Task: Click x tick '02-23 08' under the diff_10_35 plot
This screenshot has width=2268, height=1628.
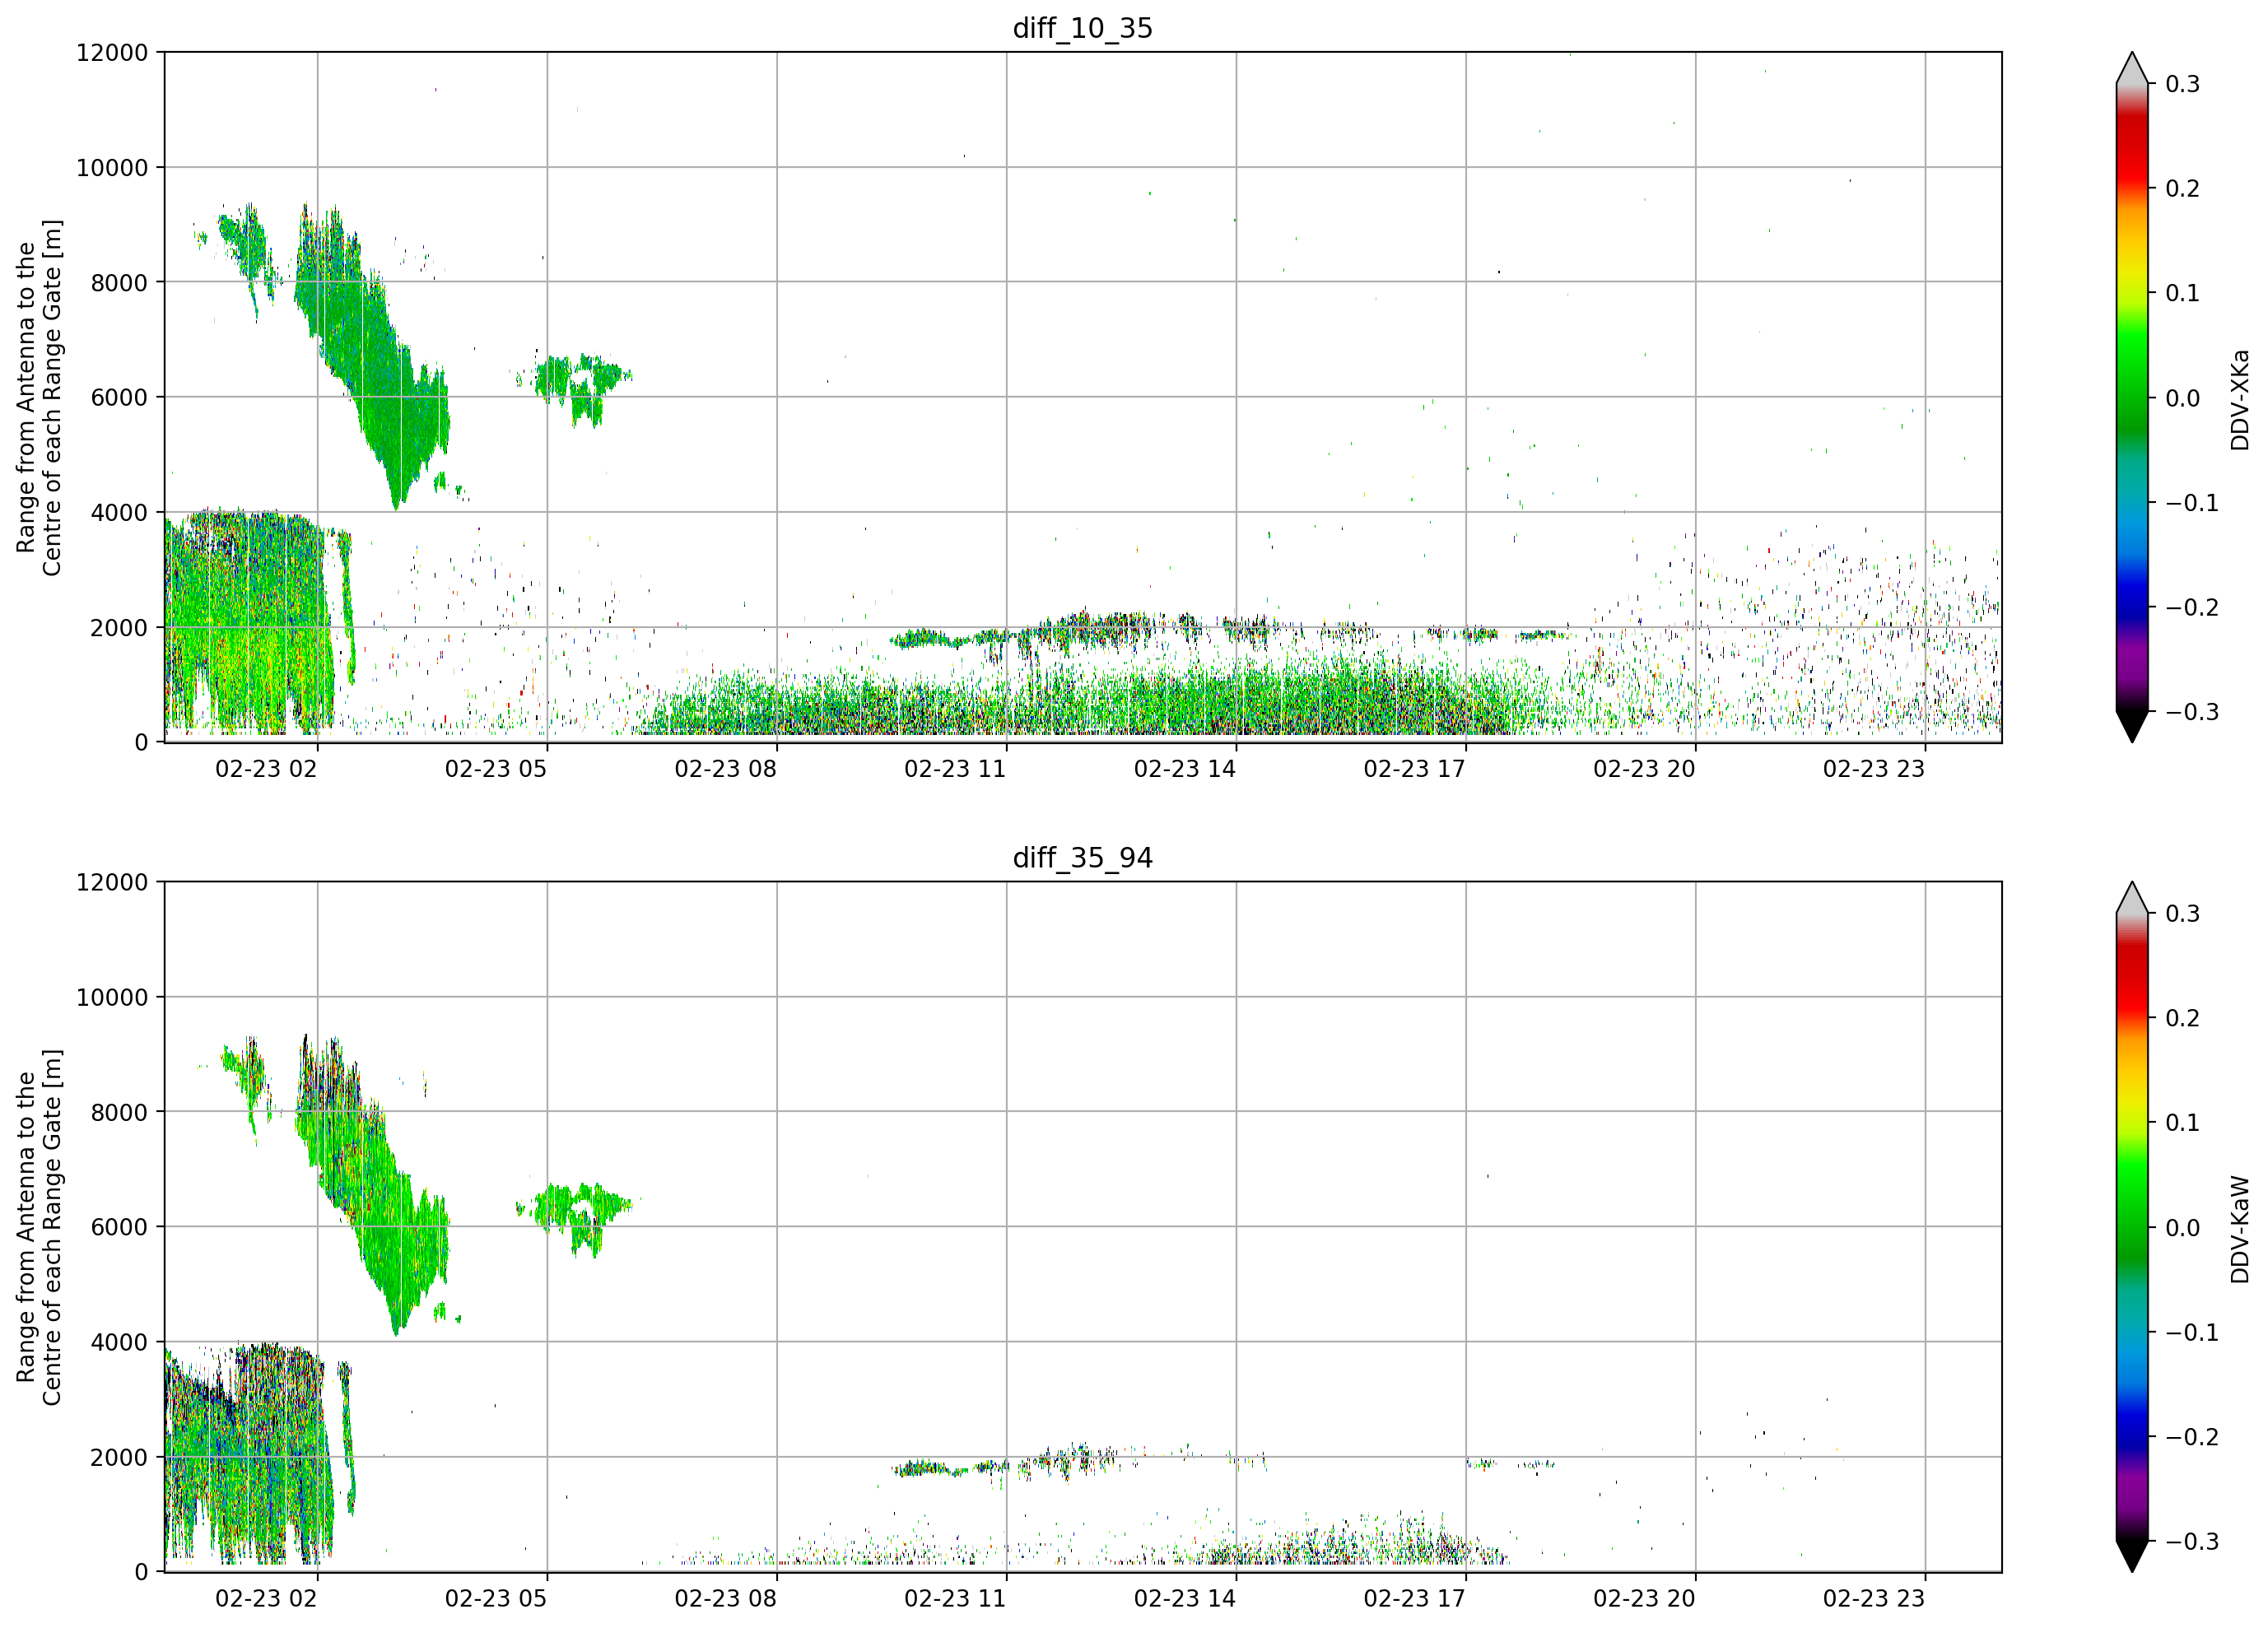Action: (726, 769)
